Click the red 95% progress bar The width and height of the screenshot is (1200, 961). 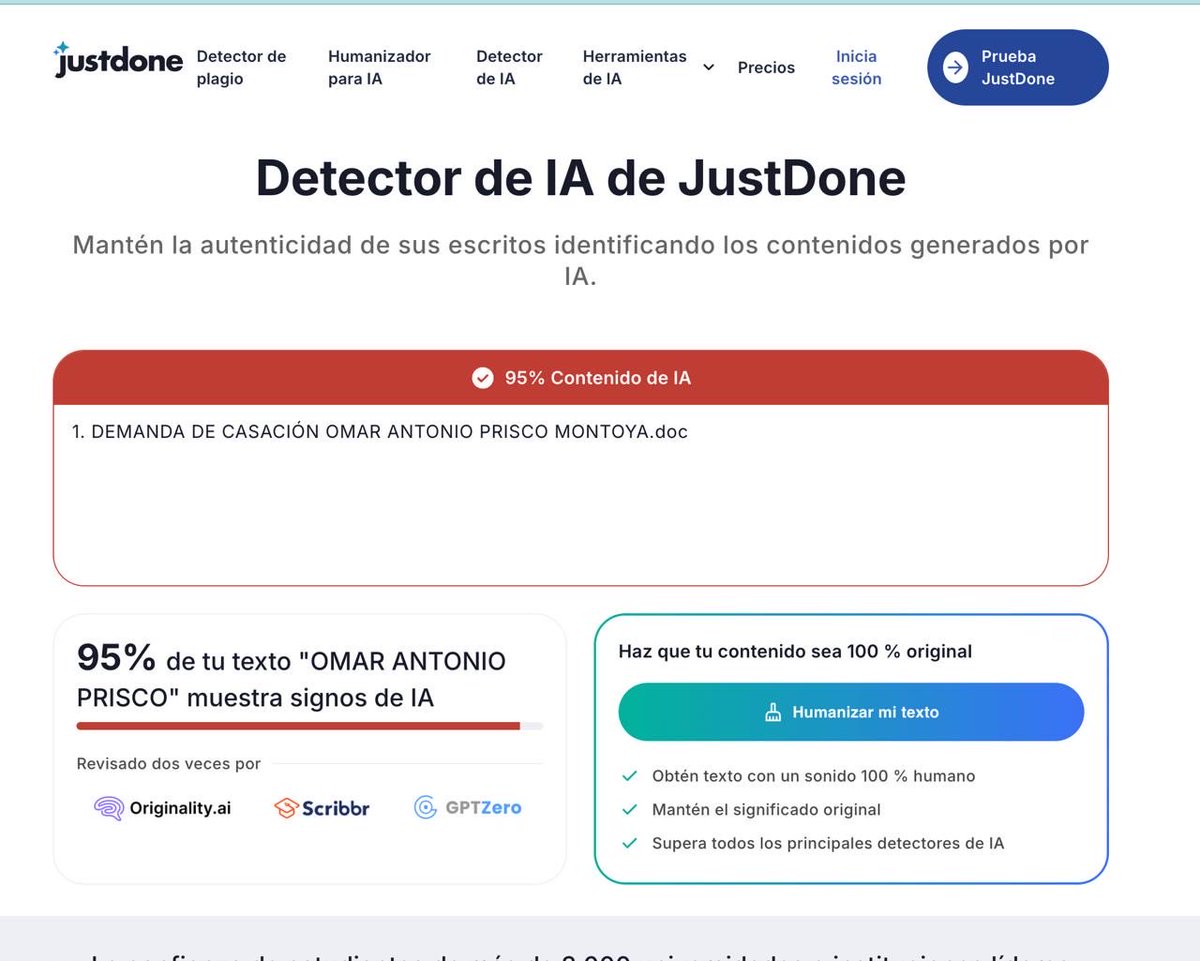[298, 726]
